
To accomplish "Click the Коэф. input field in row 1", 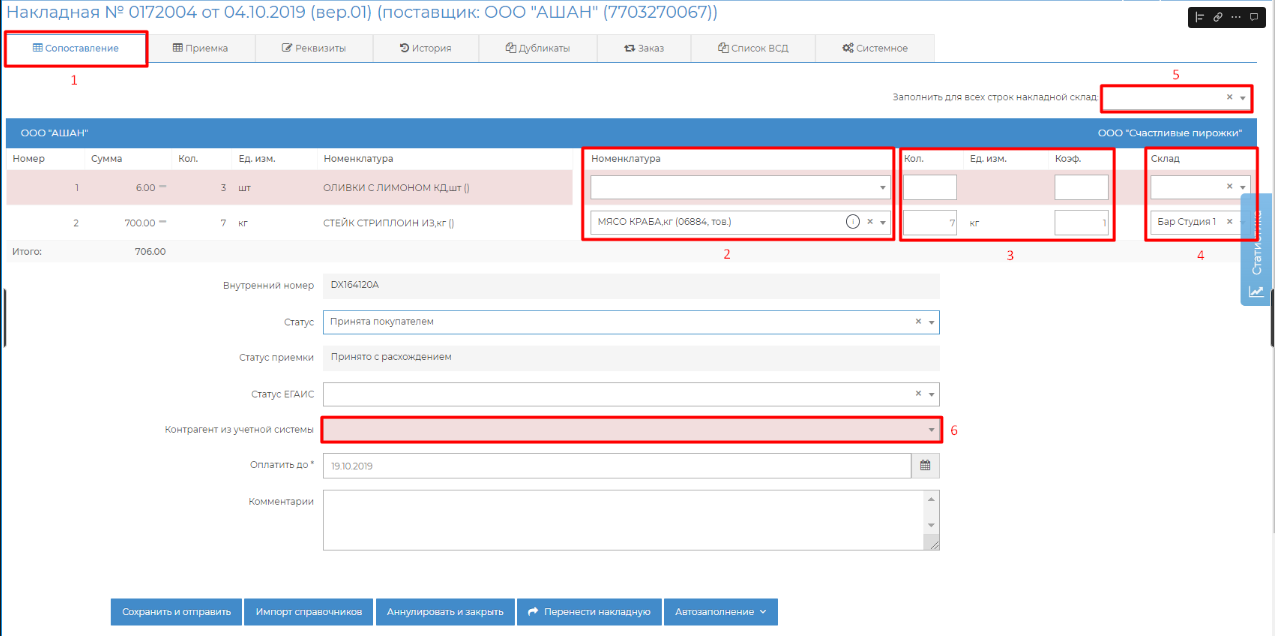I will [1081, 187].
